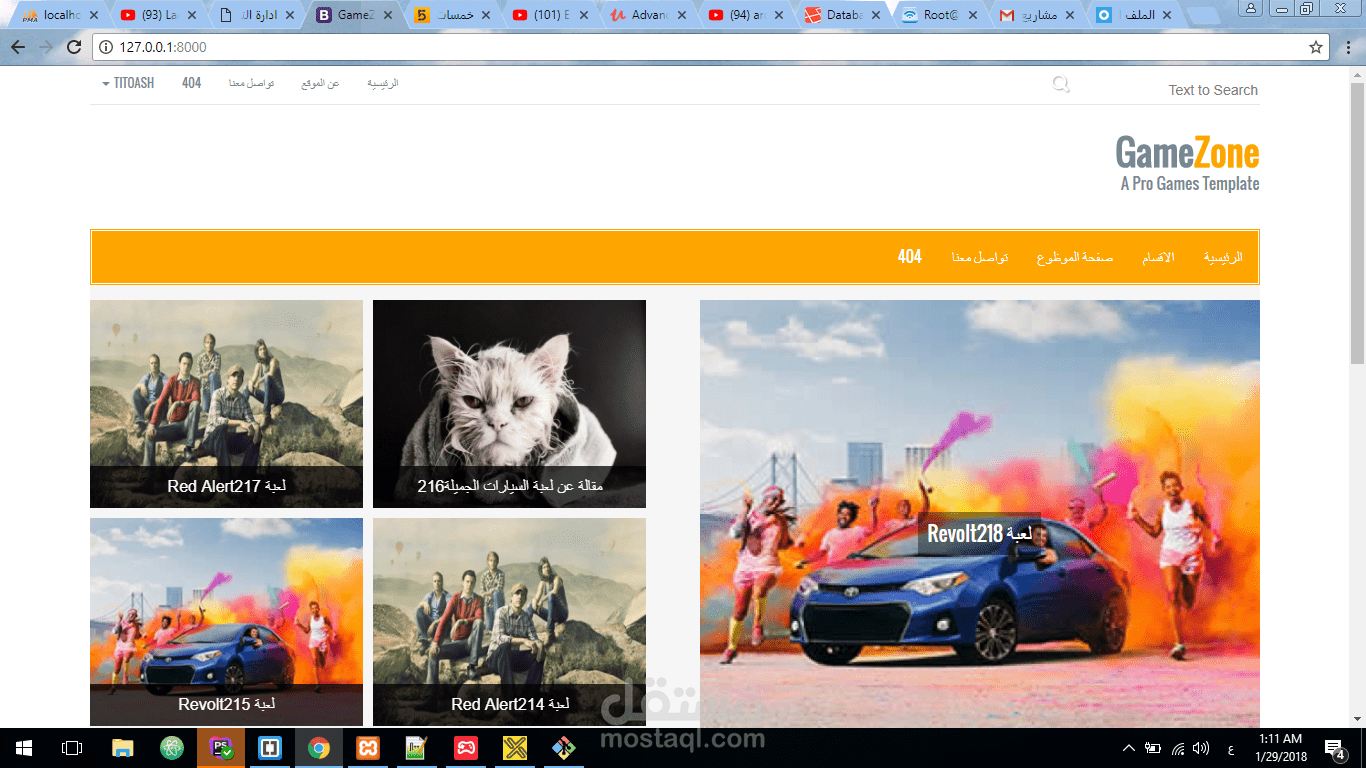Image resolution: width=1366 pixels, height=768 pixels.
Task: Show hidden tray icons chevron
Action: point(1129,748)
